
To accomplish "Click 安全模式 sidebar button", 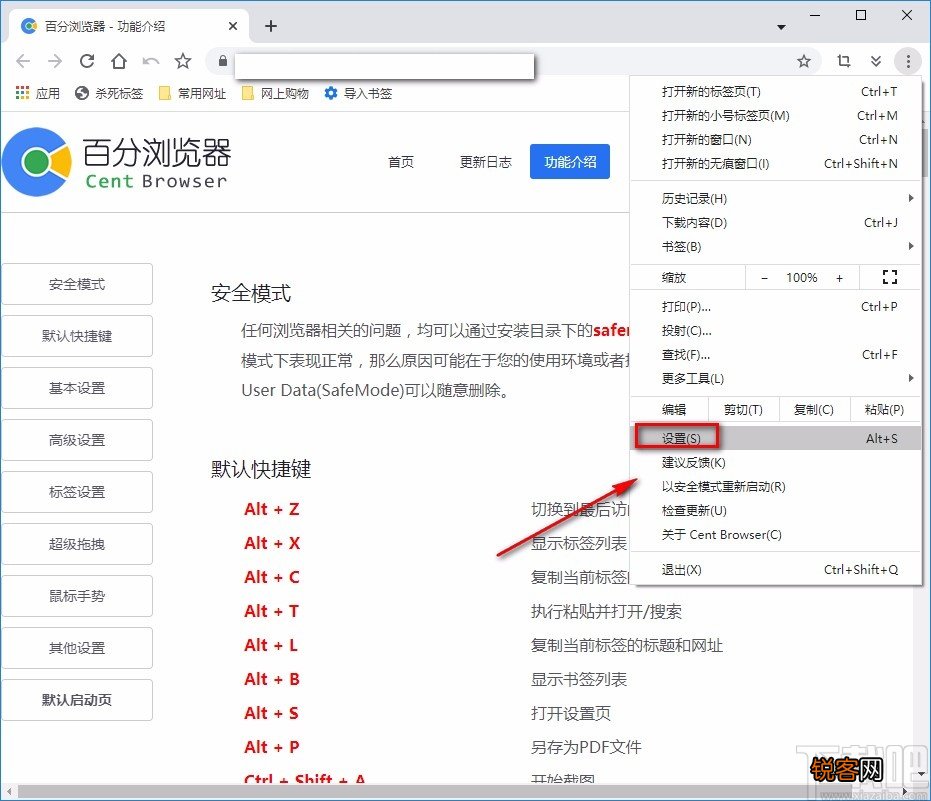I will [77, 284].
